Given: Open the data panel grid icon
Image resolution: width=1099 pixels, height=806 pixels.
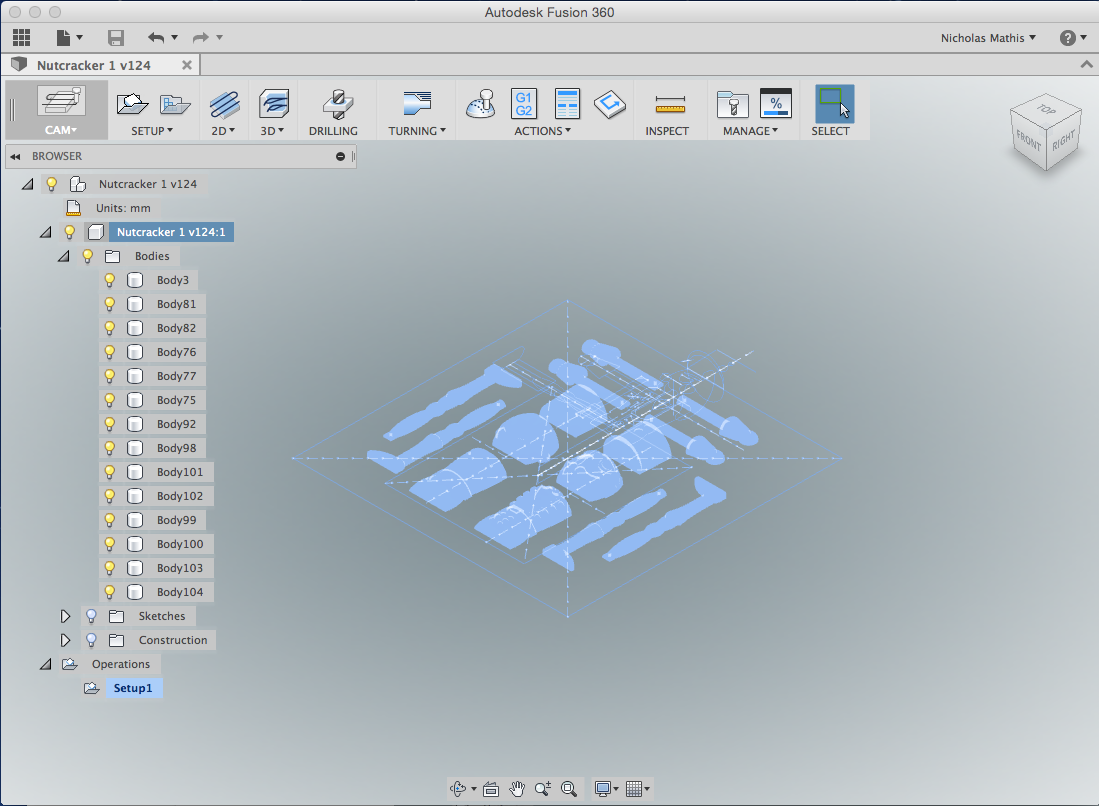Looking at the screenshot, I should (22, 37).
